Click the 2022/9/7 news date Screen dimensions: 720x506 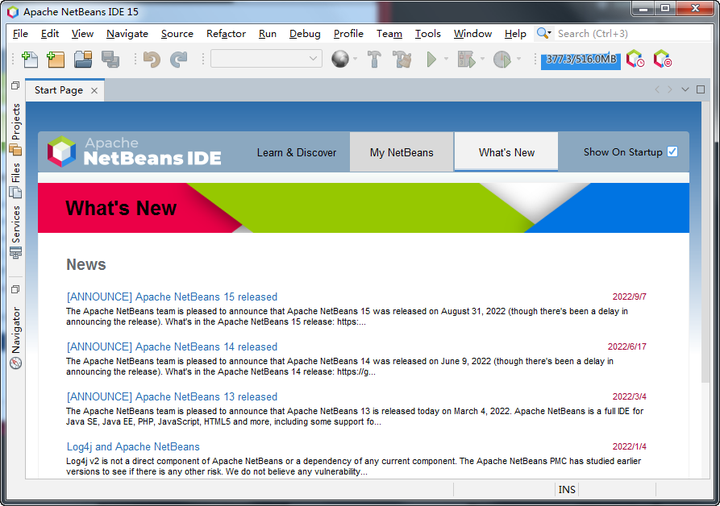tap(630, 297)
